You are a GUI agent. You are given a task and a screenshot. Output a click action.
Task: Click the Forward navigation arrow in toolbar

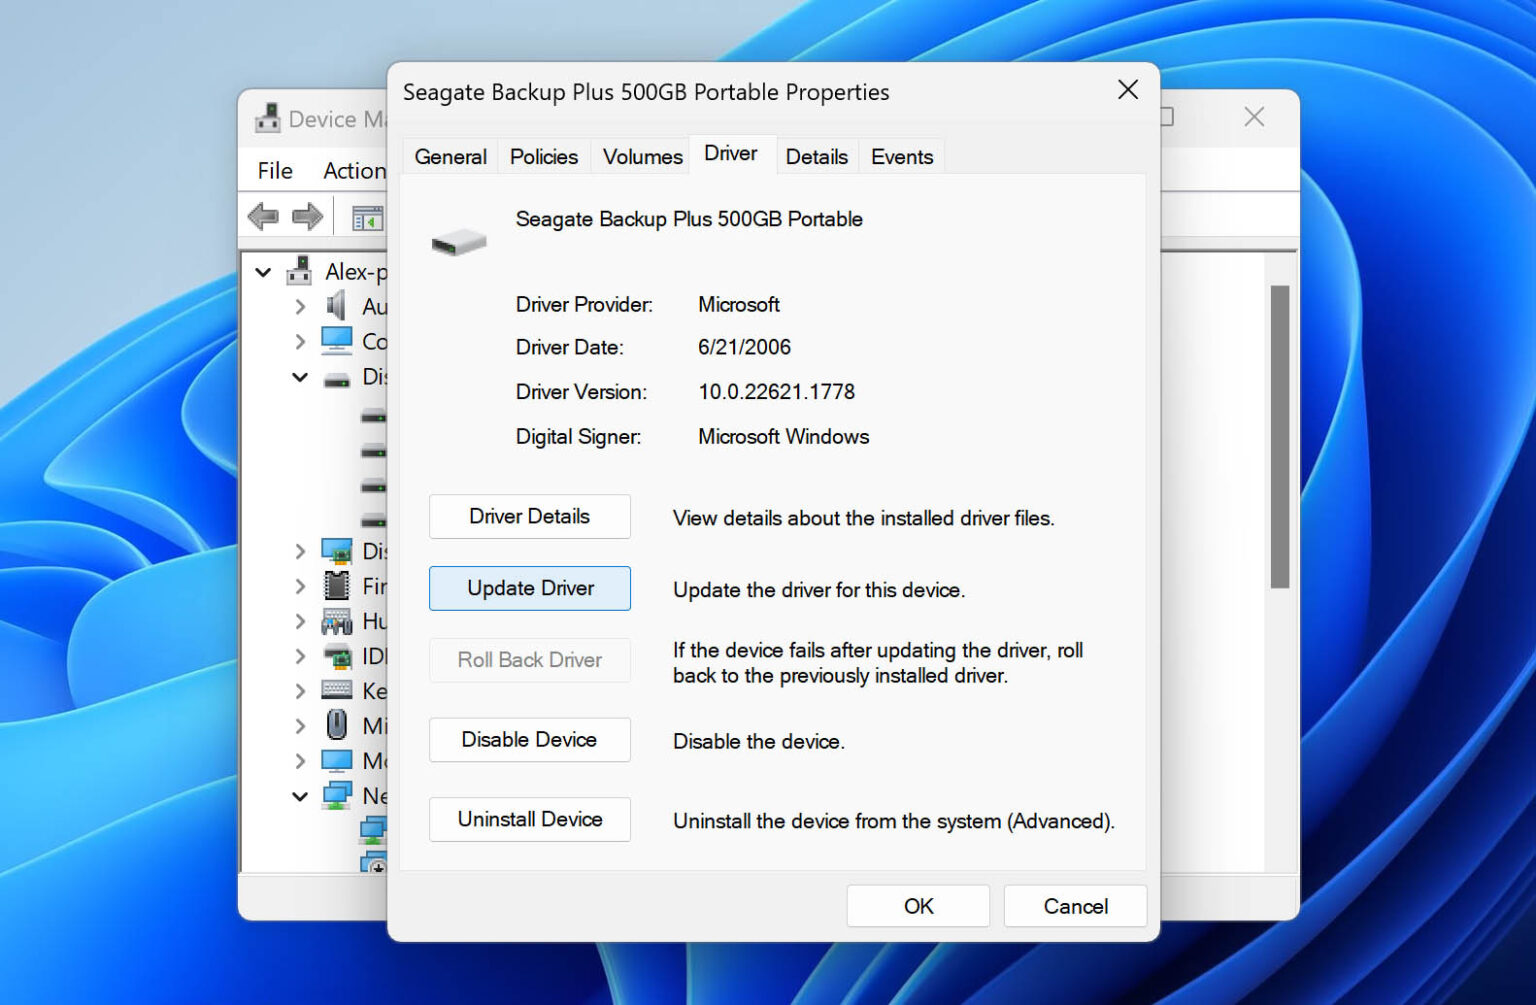[x=308, y=216]
